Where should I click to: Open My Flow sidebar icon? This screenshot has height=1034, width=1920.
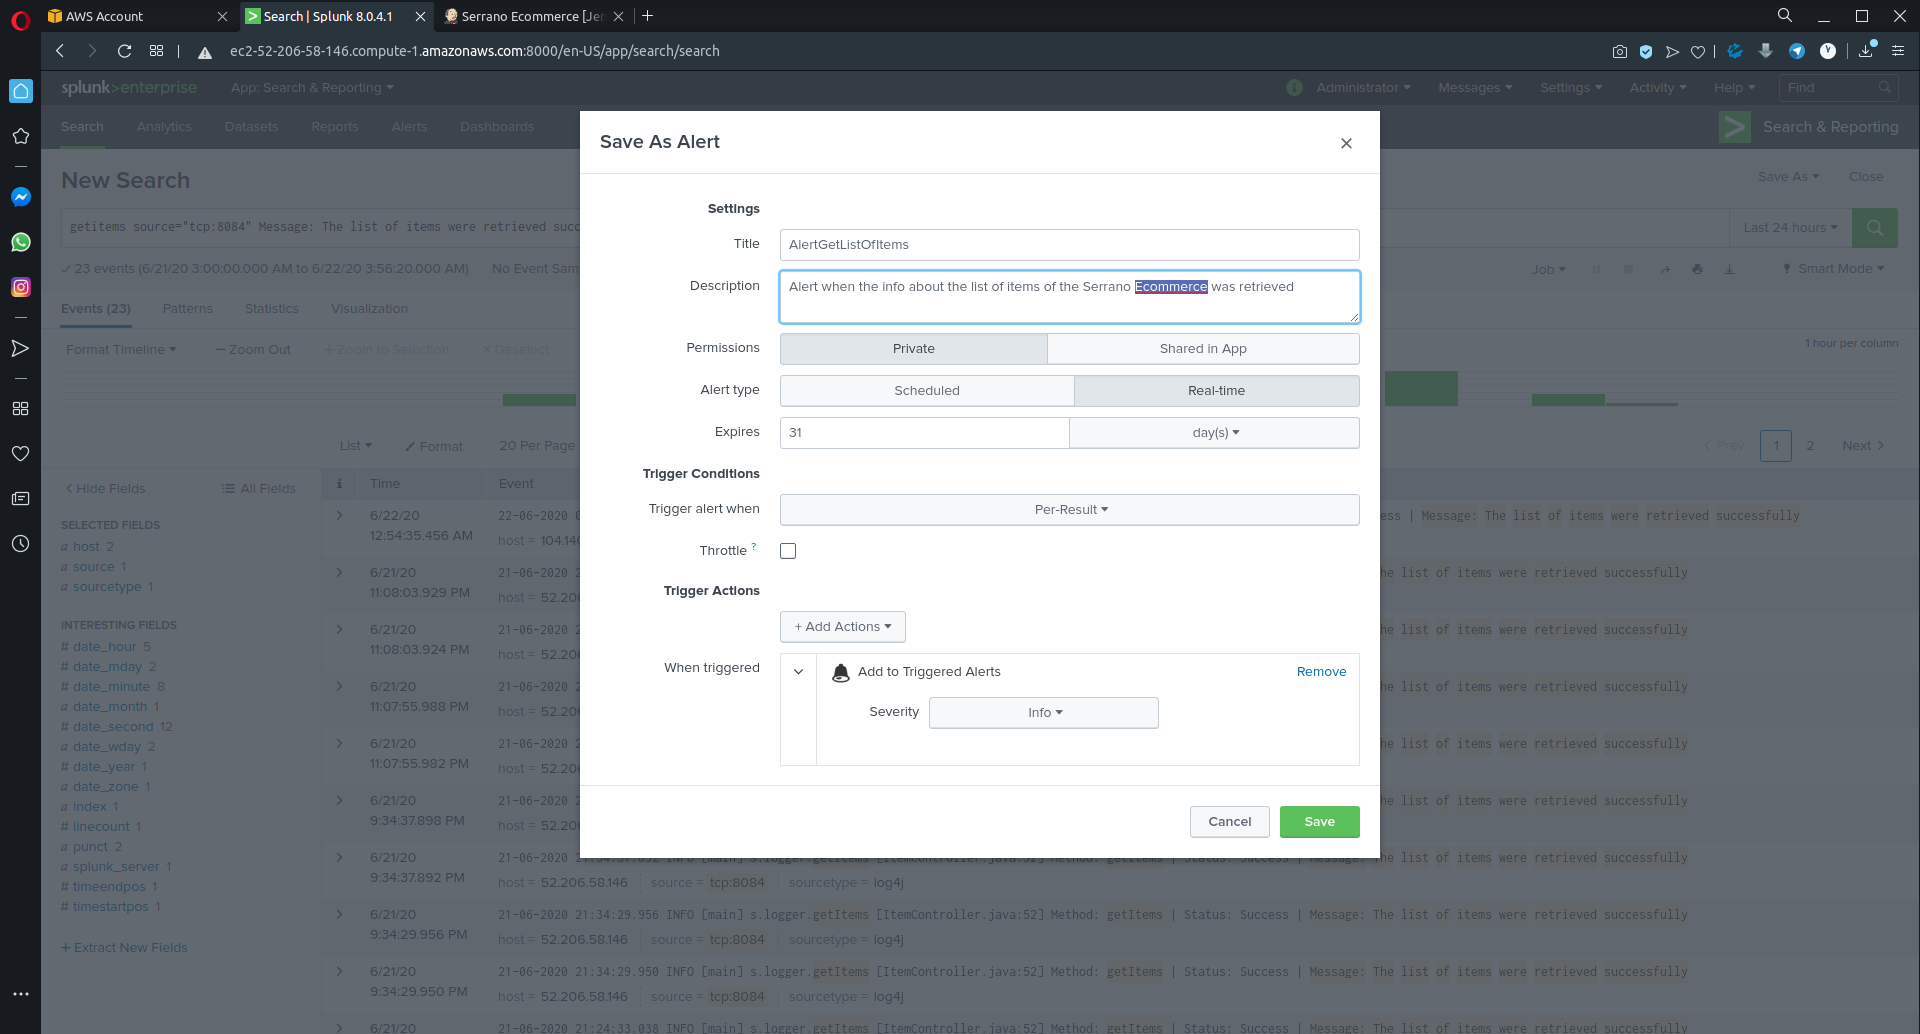point(21,348)
